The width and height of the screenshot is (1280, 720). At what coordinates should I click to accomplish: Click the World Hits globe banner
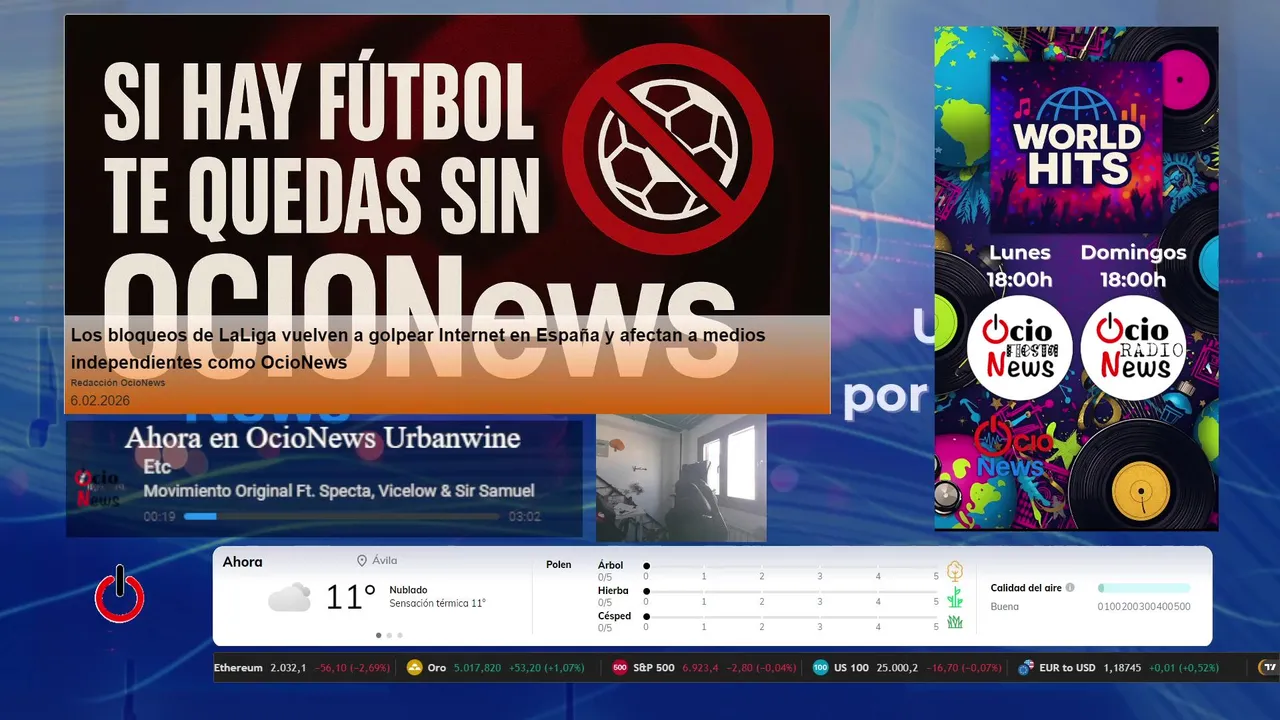point(1076,146)
